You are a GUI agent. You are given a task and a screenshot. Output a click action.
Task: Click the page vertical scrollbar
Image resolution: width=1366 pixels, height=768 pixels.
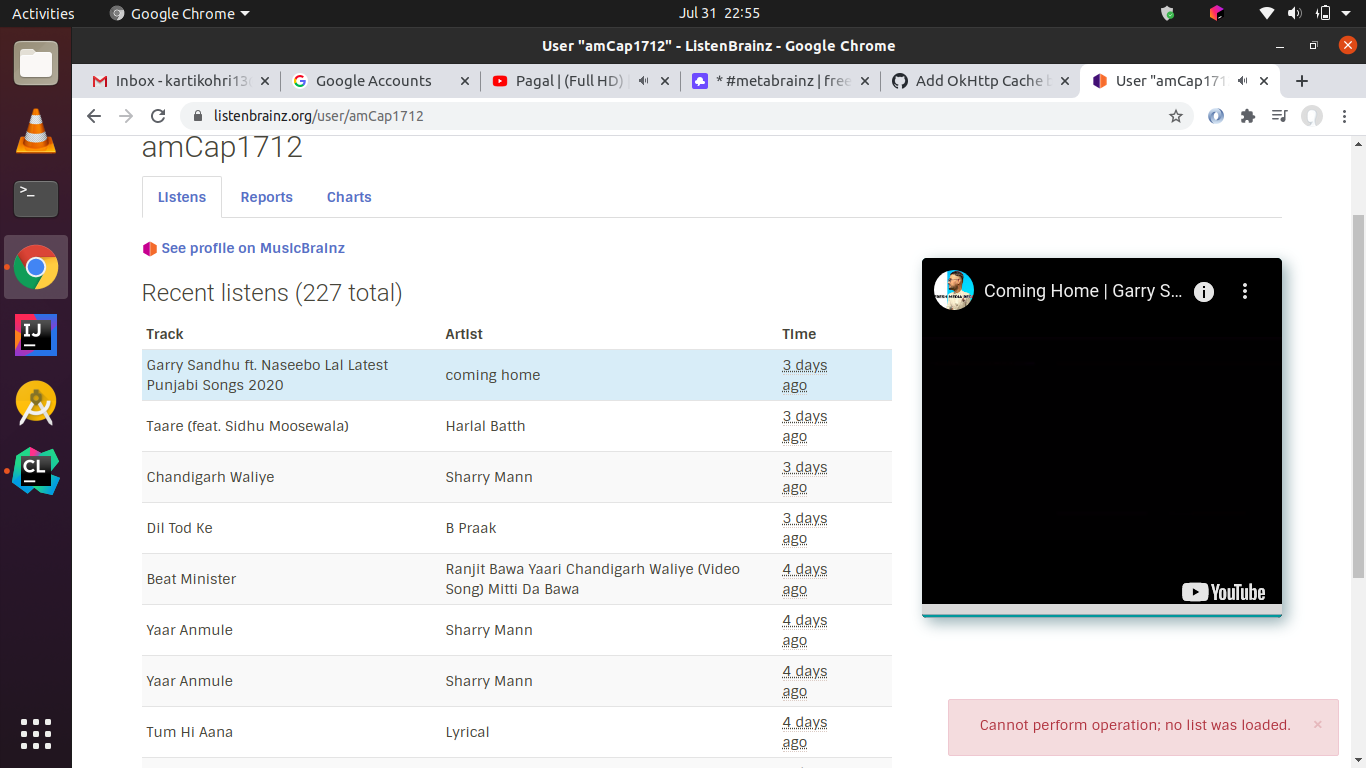click(x=1358, y=396)
